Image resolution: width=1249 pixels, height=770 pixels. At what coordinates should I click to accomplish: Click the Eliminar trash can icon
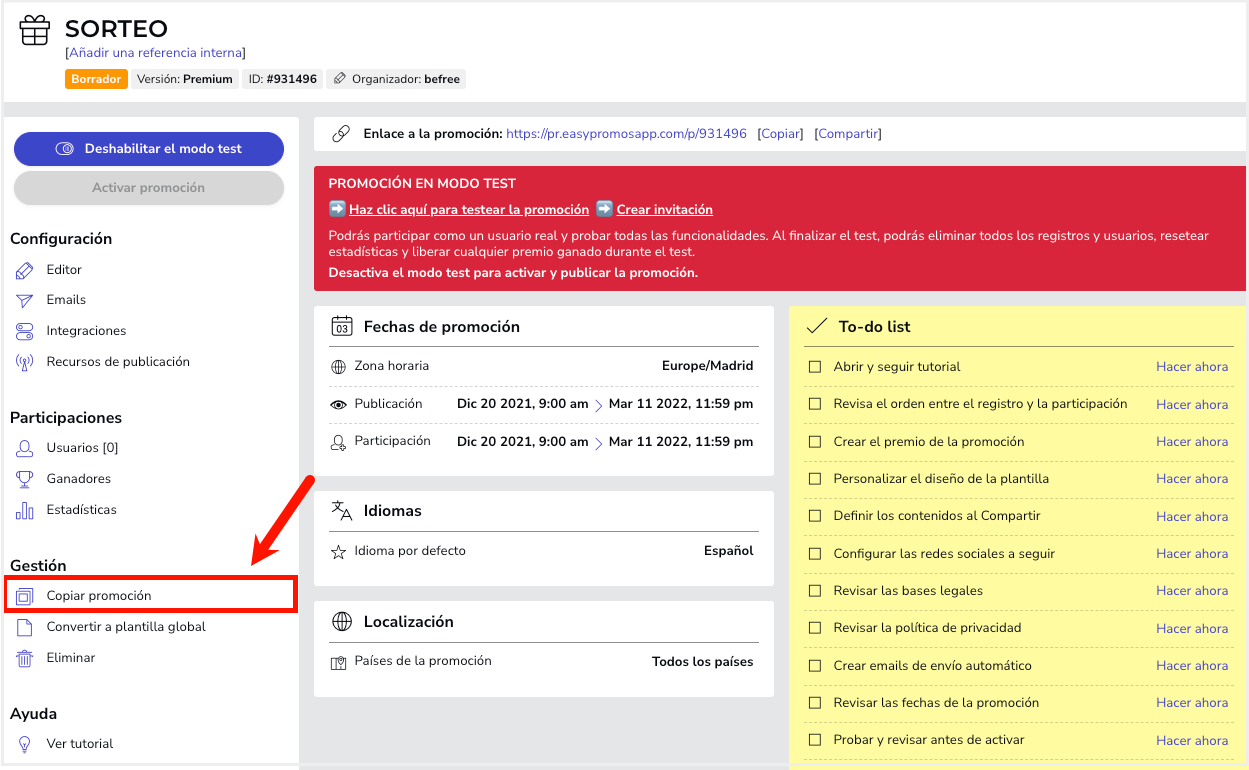(x=25, y=658)
